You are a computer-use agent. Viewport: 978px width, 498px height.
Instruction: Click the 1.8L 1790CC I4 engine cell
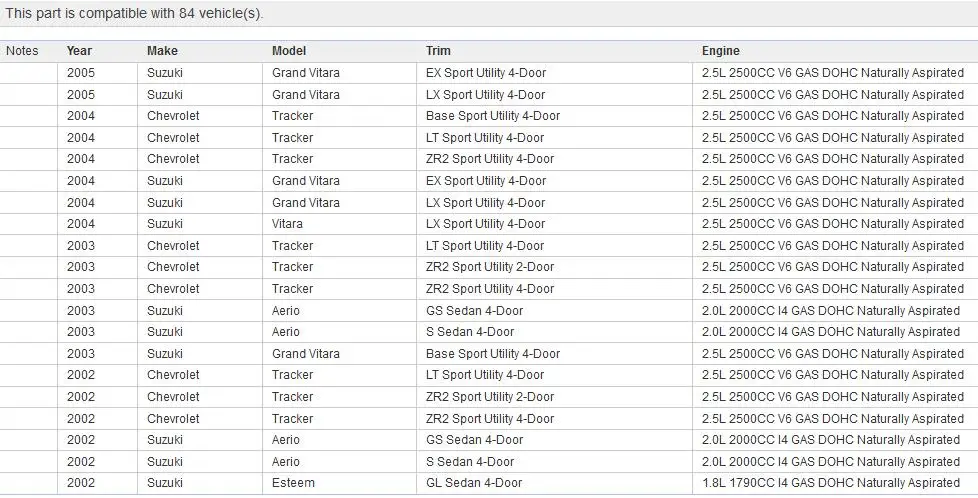[835, 483]
